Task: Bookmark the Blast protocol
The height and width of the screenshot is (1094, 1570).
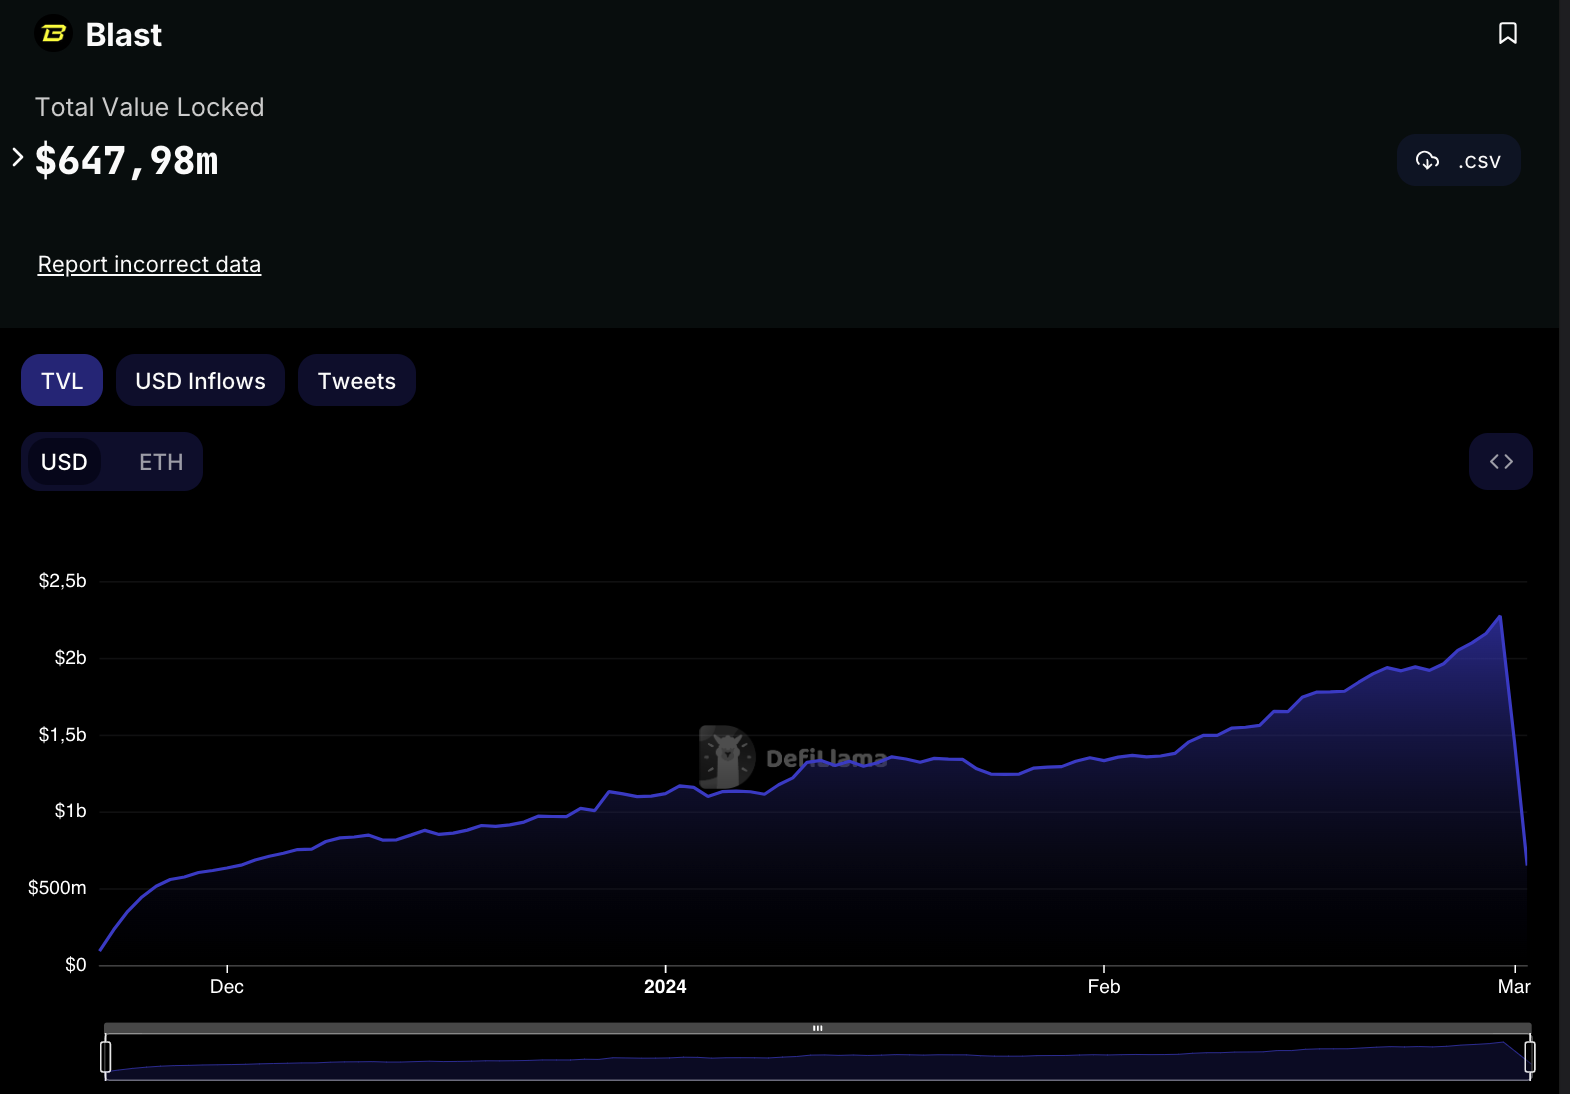Action: pos(1508,33)
